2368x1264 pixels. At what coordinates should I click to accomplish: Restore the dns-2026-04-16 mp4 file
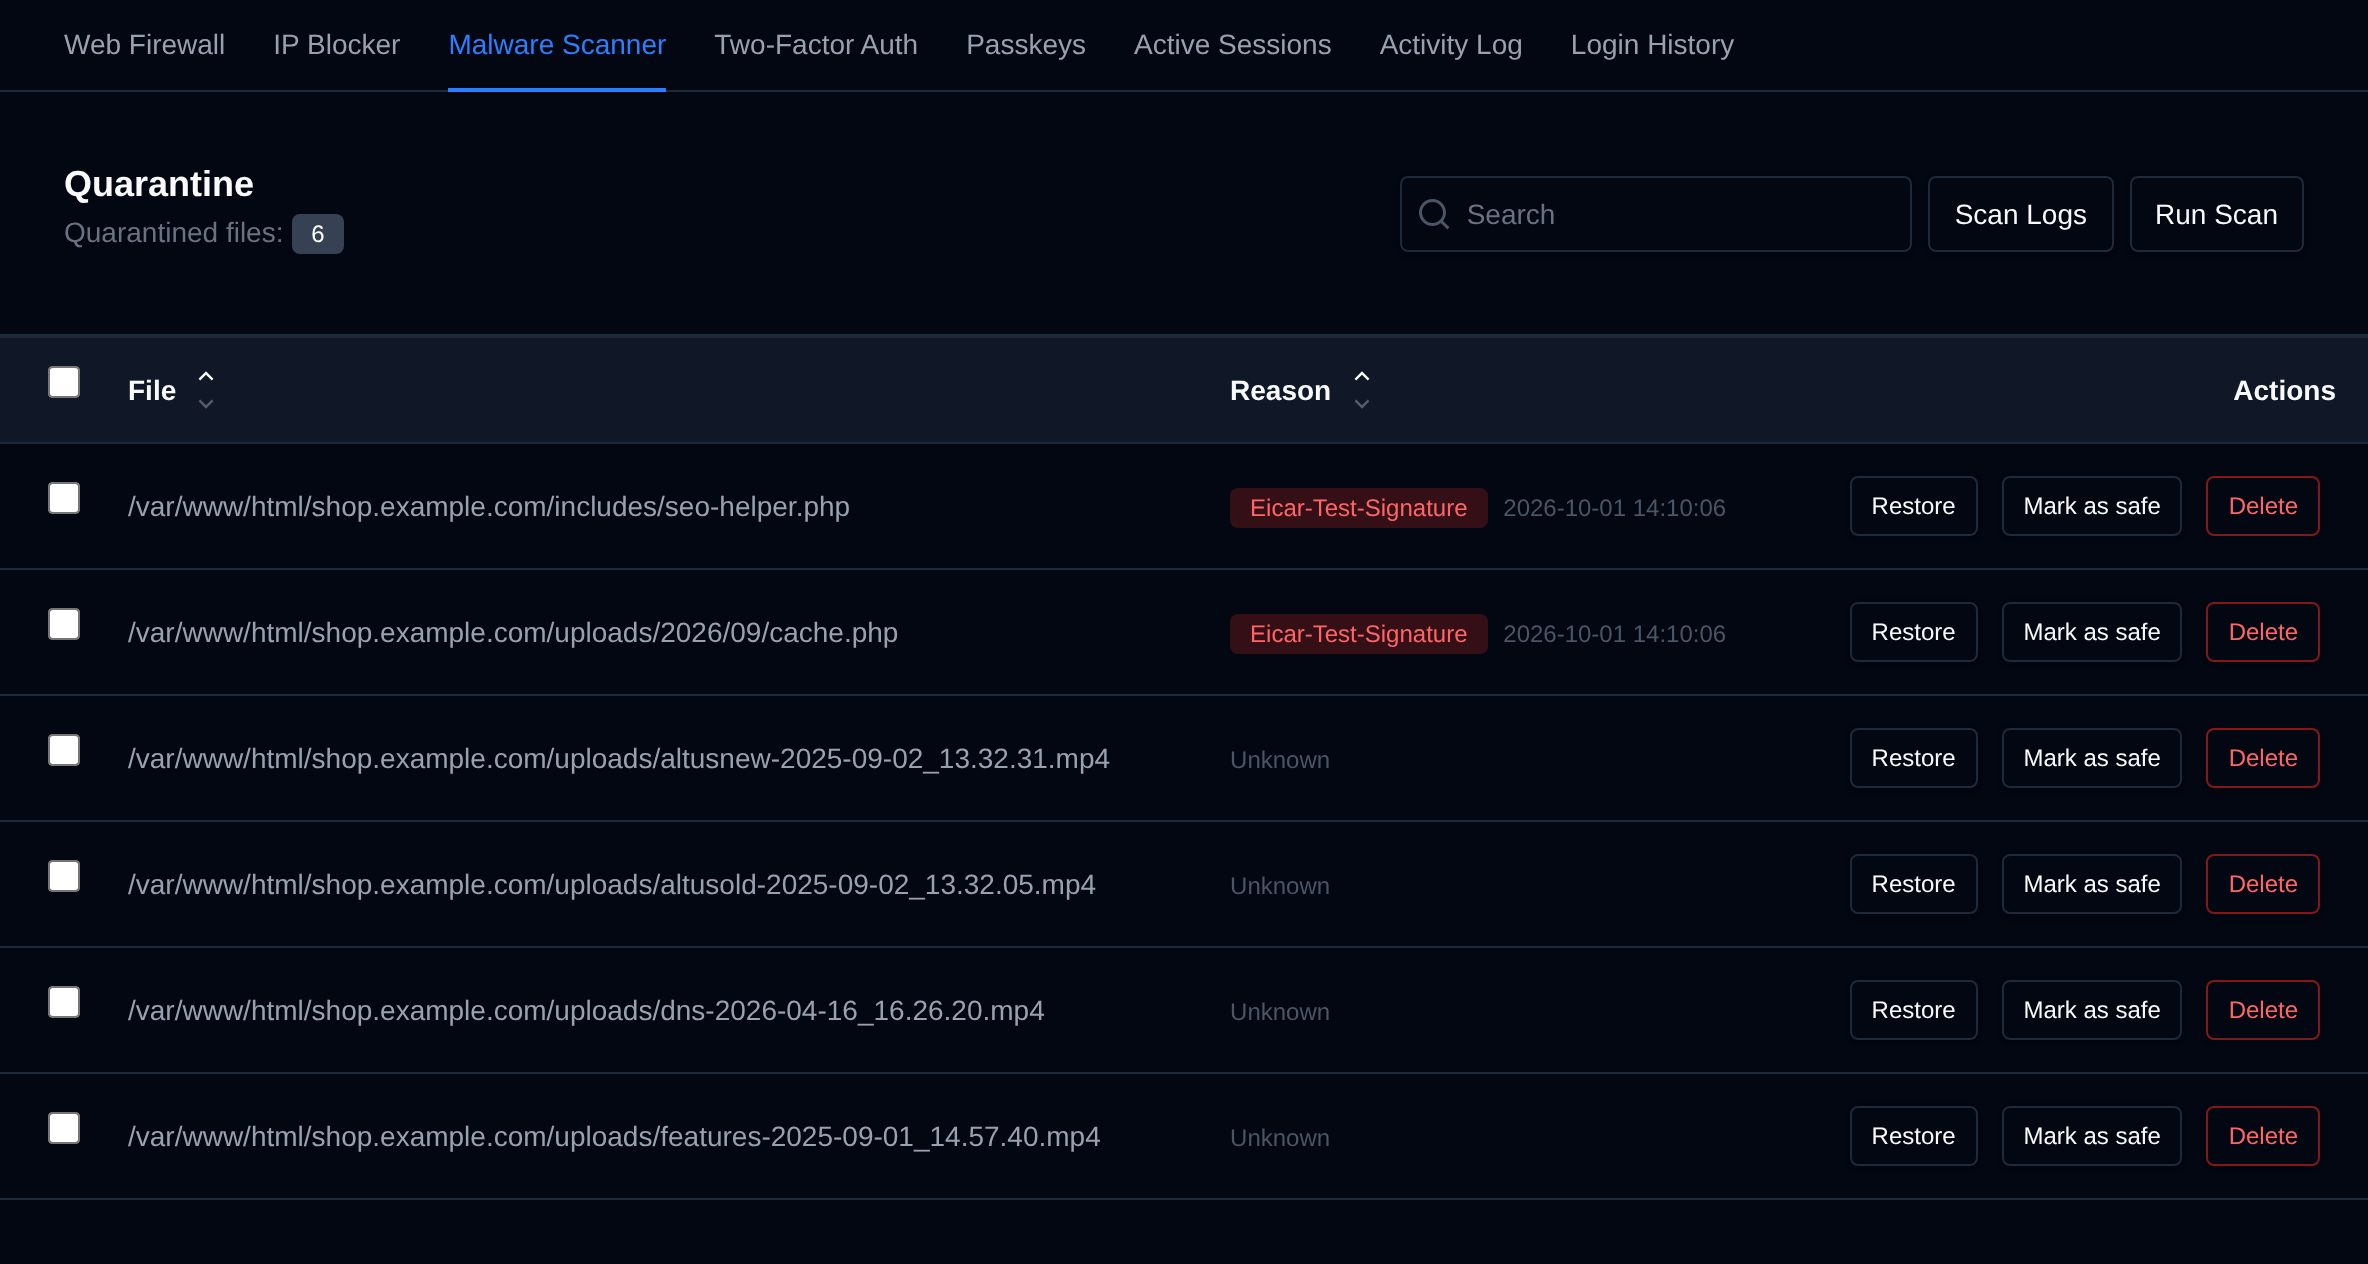coord(1913,1010)
